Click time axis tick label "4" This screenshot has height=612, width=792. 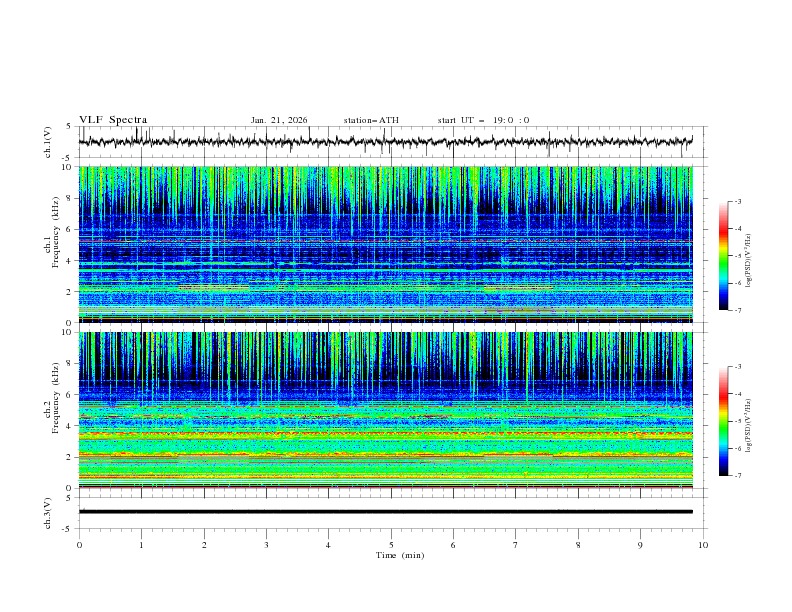click(328, 545)
